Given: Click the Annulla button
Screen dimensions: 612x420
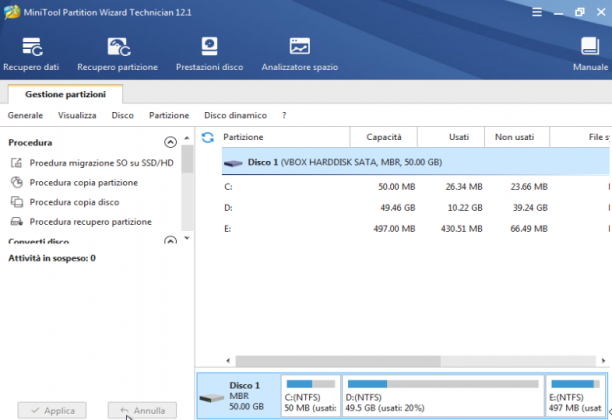Looking at the screenshot, I should point(142,411).
